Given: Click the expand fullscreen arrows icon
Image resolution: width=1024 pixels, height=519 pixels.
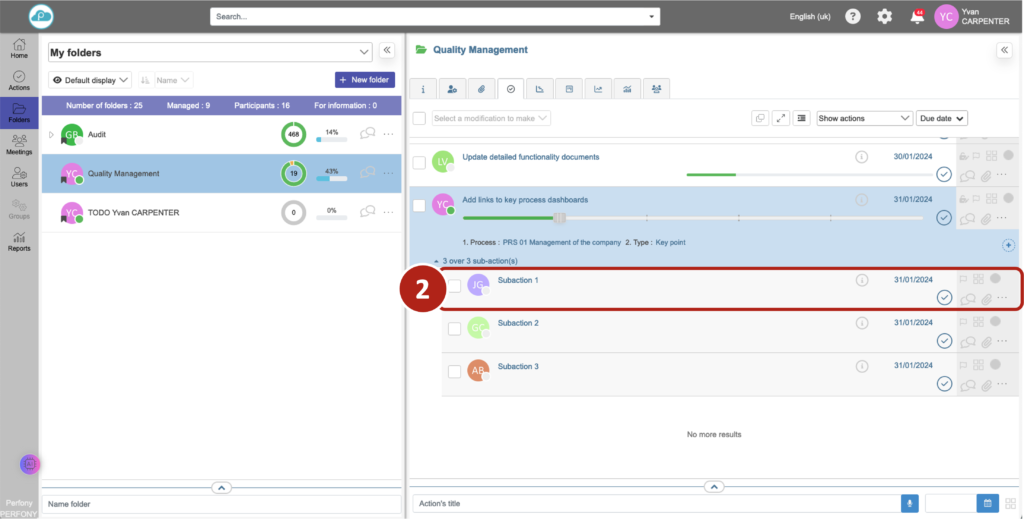Looking at the screenshot, I should pos(781,118).
